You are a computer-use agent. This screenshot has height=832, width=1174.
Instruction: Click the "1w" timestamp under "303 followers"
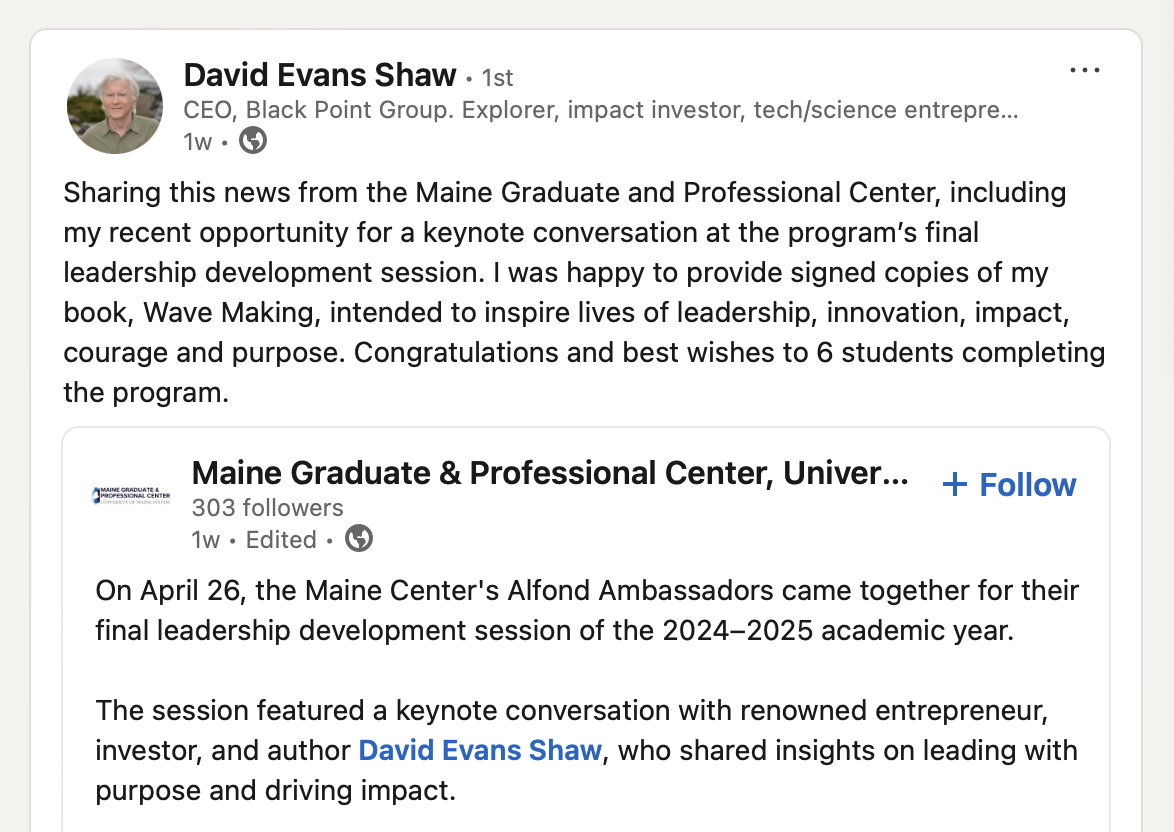tap(205, 540)
